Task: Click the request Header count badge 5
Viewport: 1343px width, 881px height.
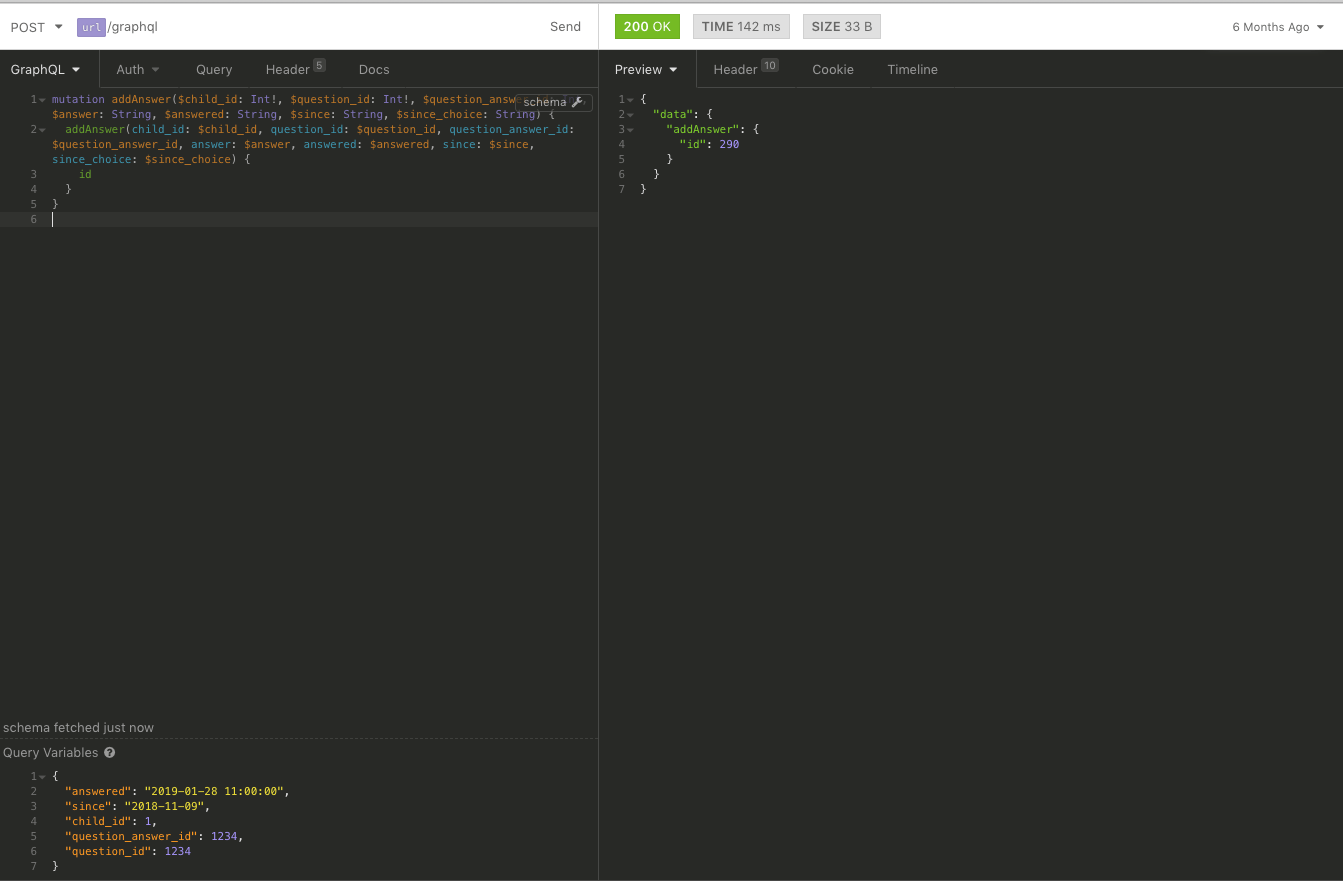Action: (319, 65)
